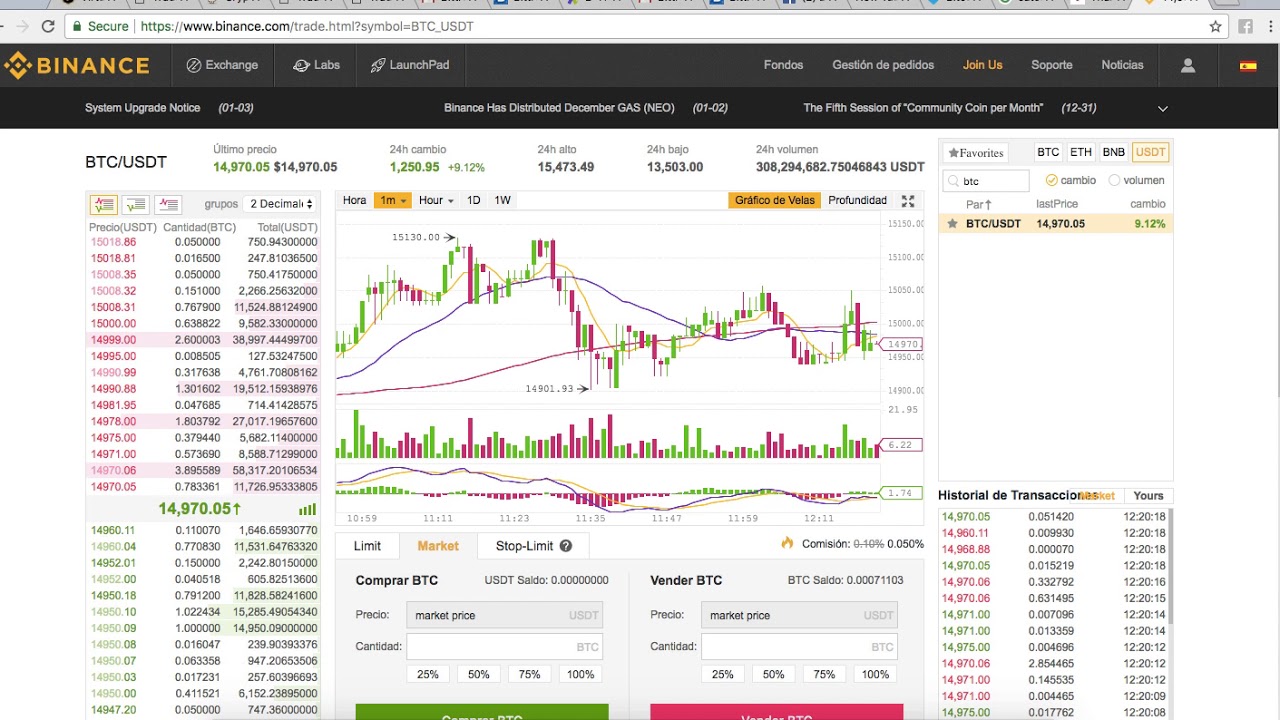Bookmark page with star icon
This screenshot has width=1280, height=720.
coord(1216,27)
